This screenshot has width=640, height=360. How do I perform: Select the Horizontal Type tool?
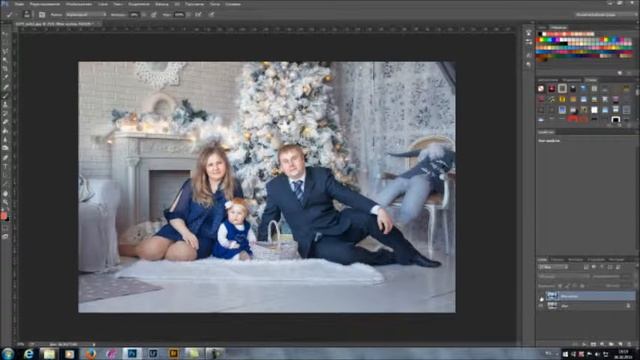tap(5, 166)
